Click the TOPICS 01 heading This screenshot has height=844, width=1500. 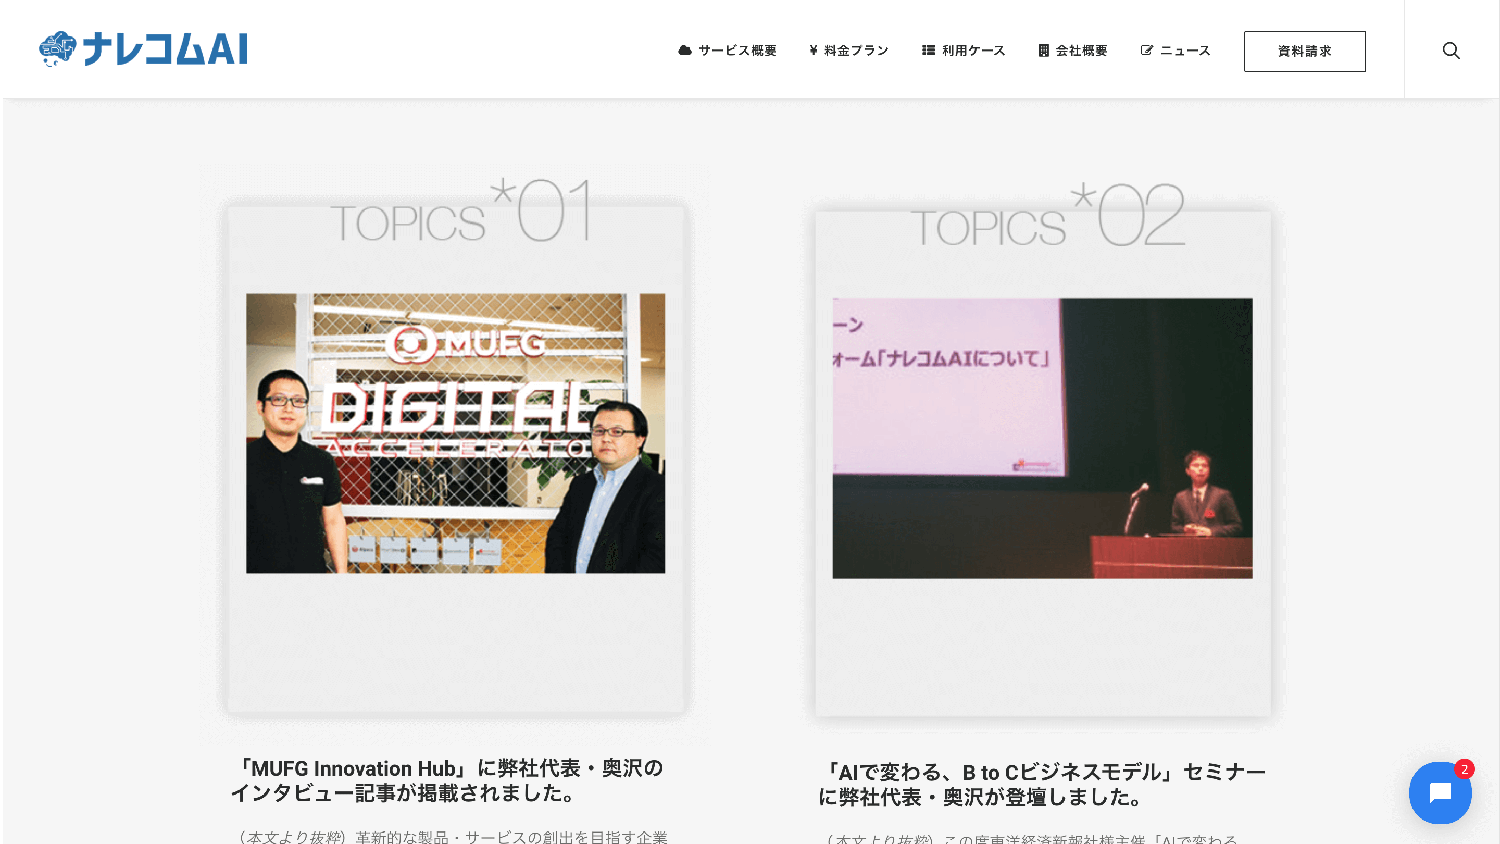pyautogui.click(x=461, y=211)
